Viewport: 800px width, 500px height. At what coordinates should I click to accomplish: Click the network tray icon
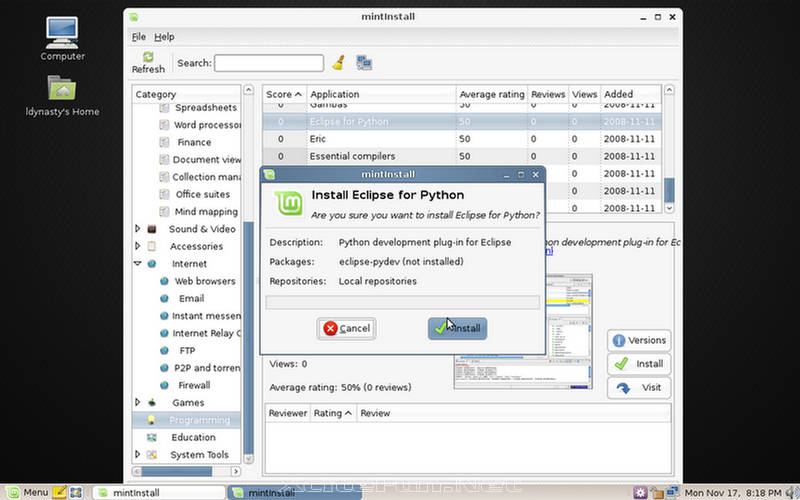[x=673, y=492]
